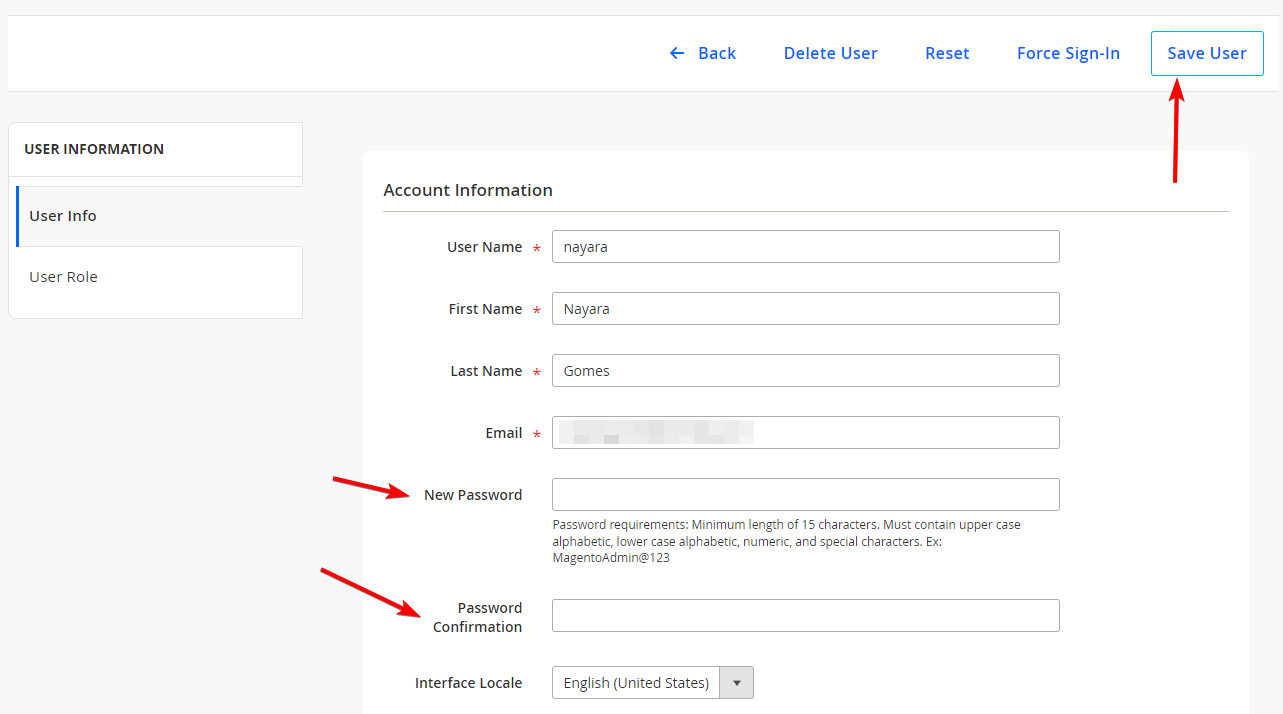
Task: Click the password requirements hint text
Action: click(x=787, y=541)
